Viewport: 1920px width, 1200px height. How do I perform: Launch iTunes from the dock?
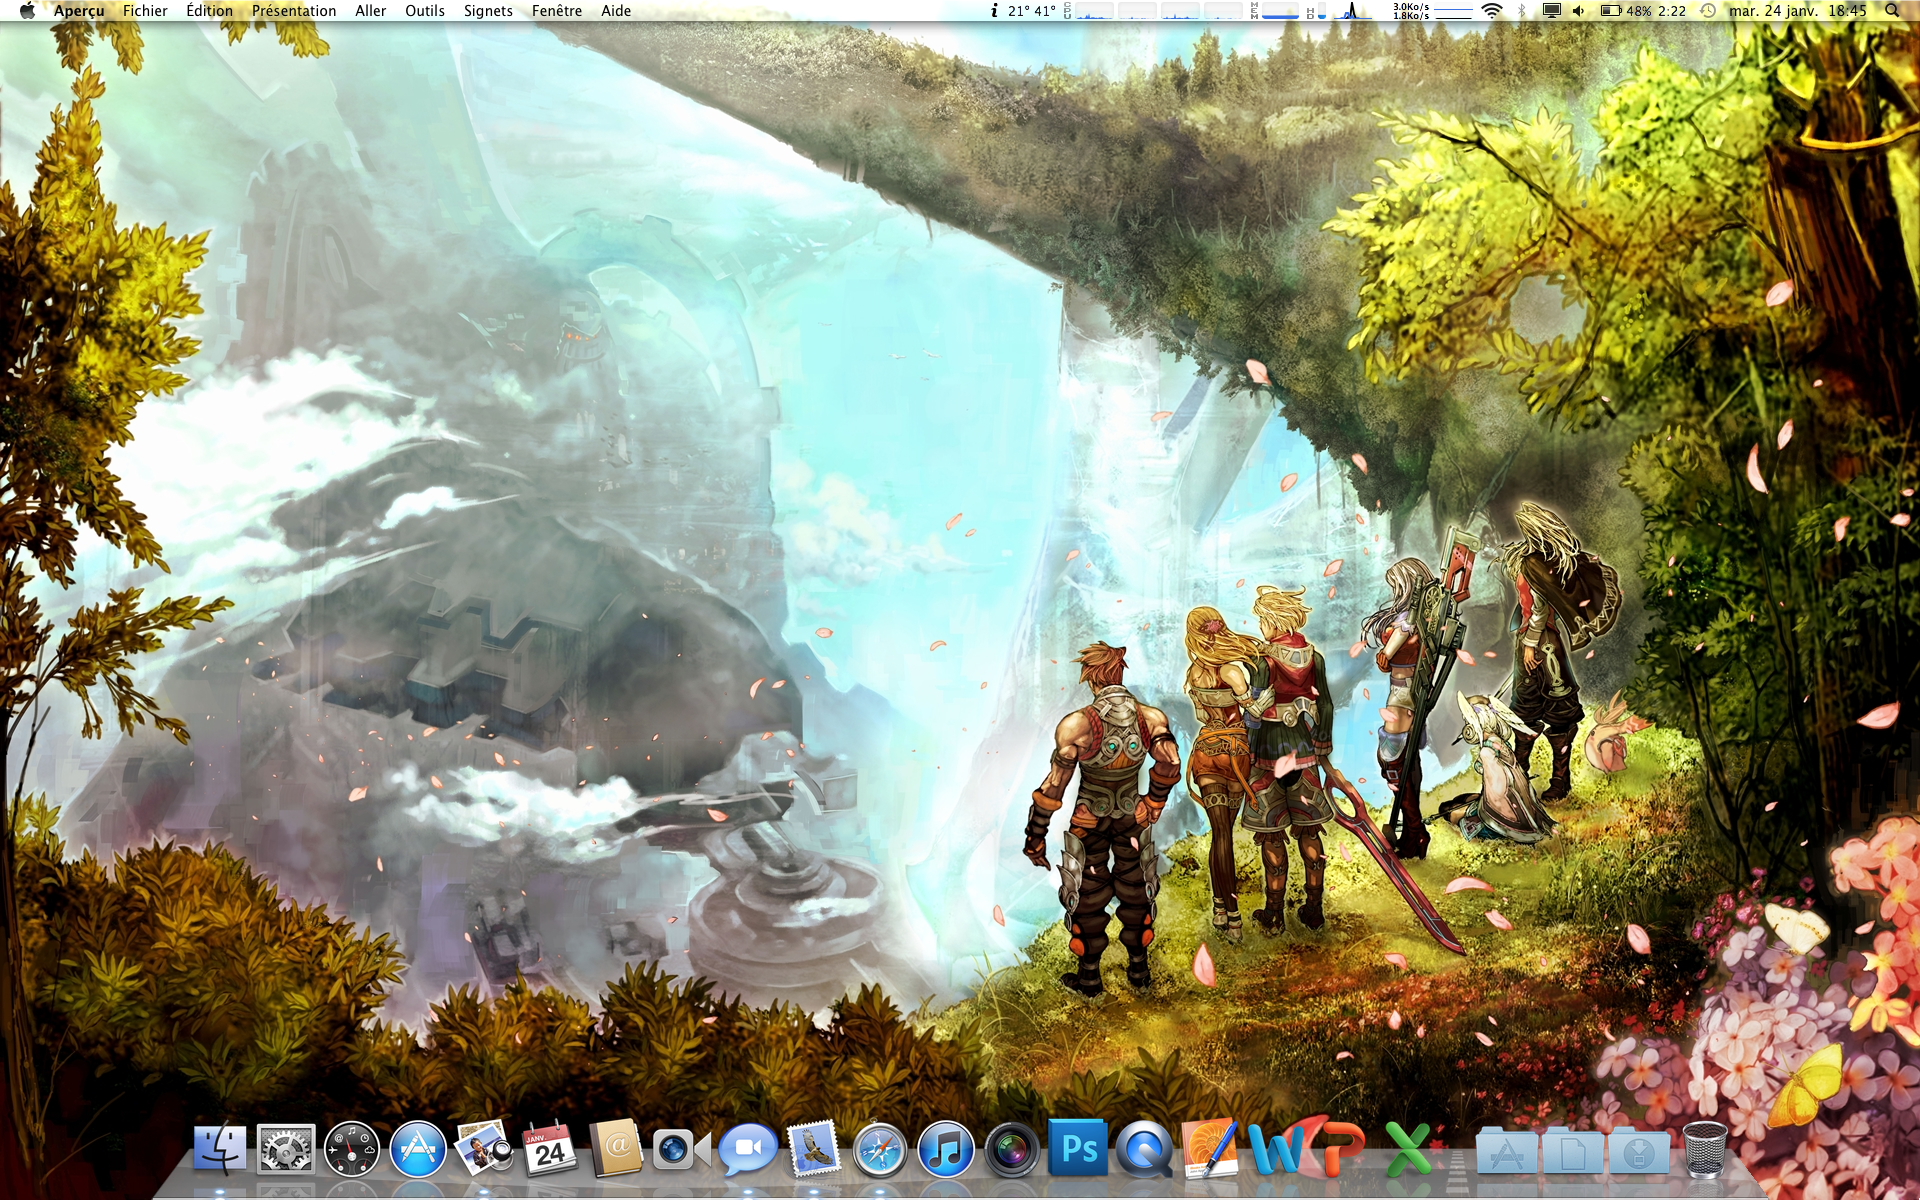(945, 1149)
